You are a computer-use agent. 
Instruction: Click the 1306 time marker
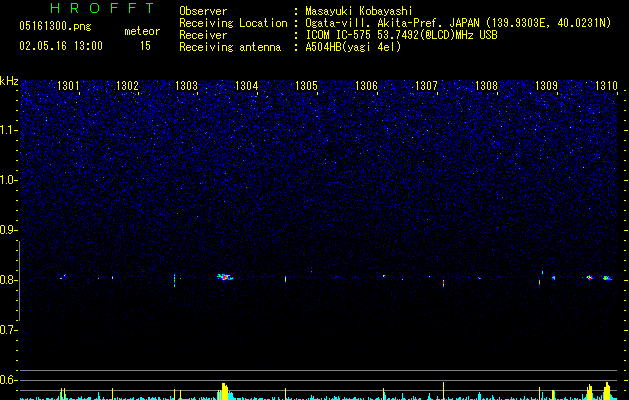coord(367,86)
